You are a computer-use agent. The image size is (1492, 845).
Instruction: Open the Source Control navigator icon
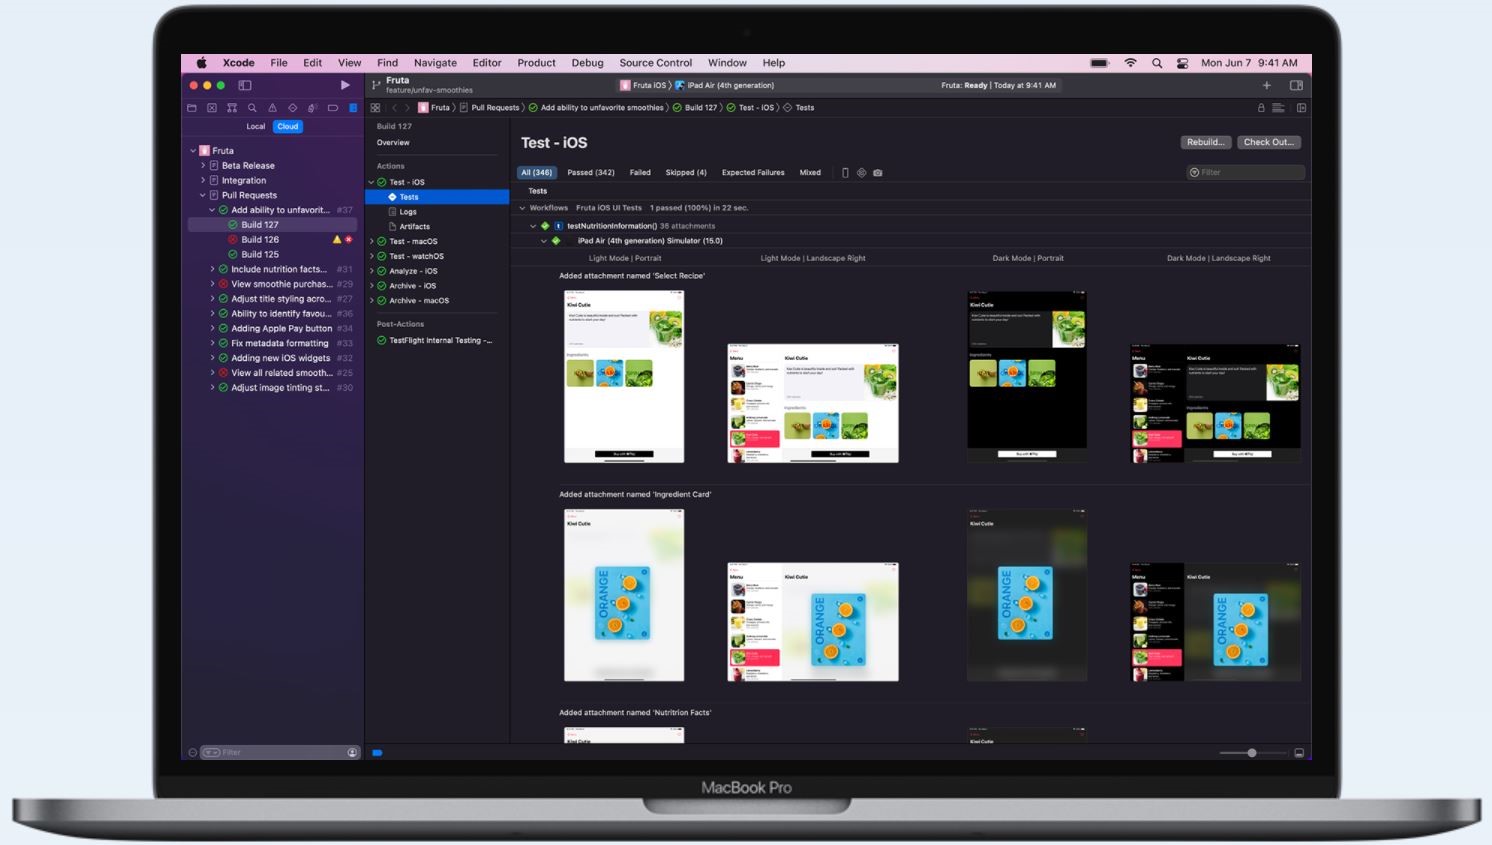click(x=212, y=108)
